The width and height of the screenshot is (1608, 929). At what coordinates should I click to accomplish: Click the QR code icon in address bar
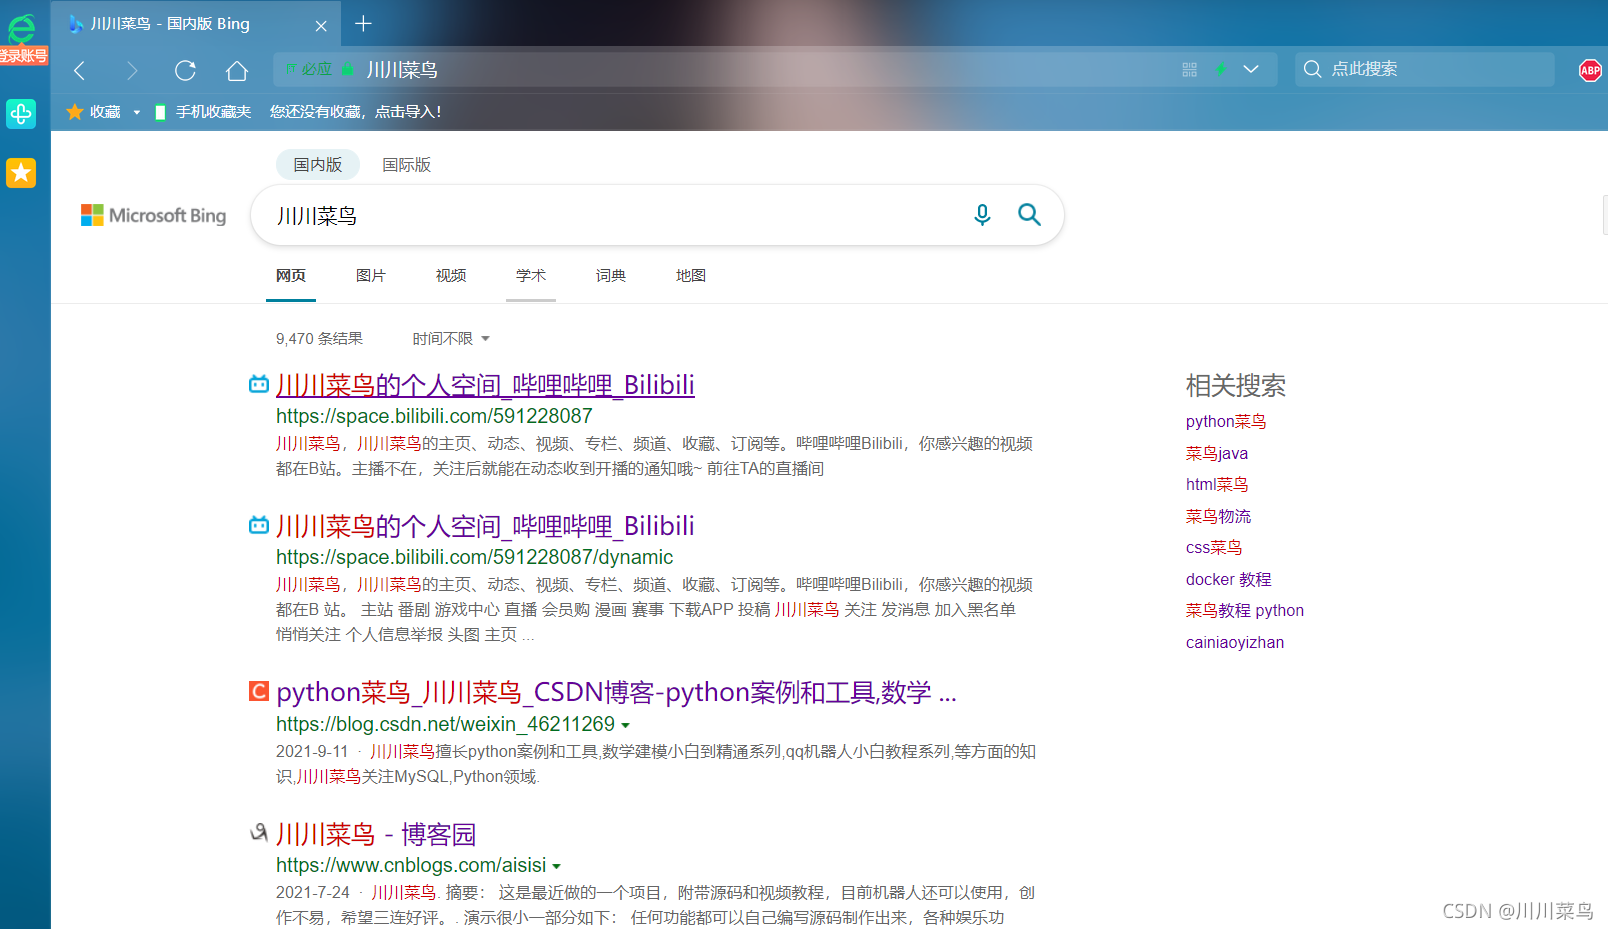[1189, 69]
